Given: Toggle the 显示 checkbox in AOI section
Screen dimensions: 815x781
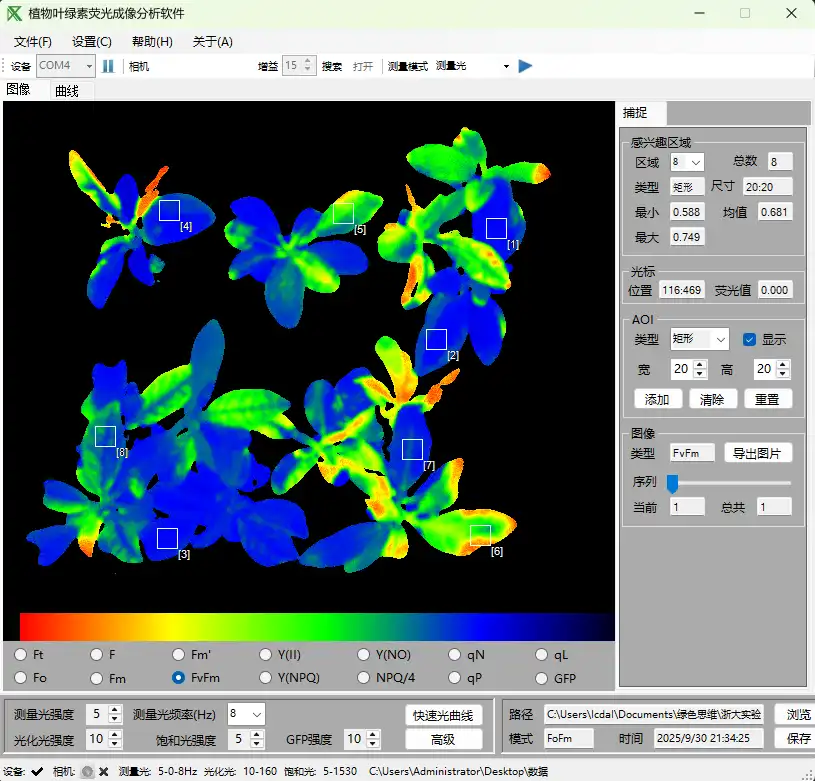Looking at the screenshot, I should (x=748, y=339).
